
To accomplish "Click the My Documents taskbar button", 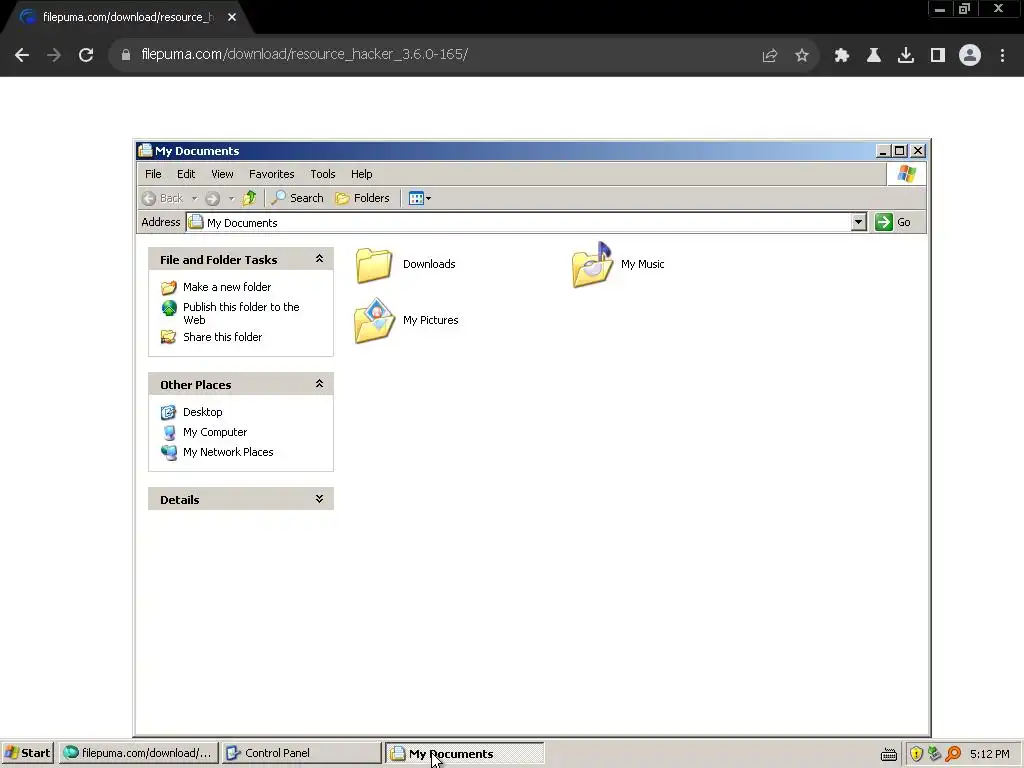I will (464, 754).
